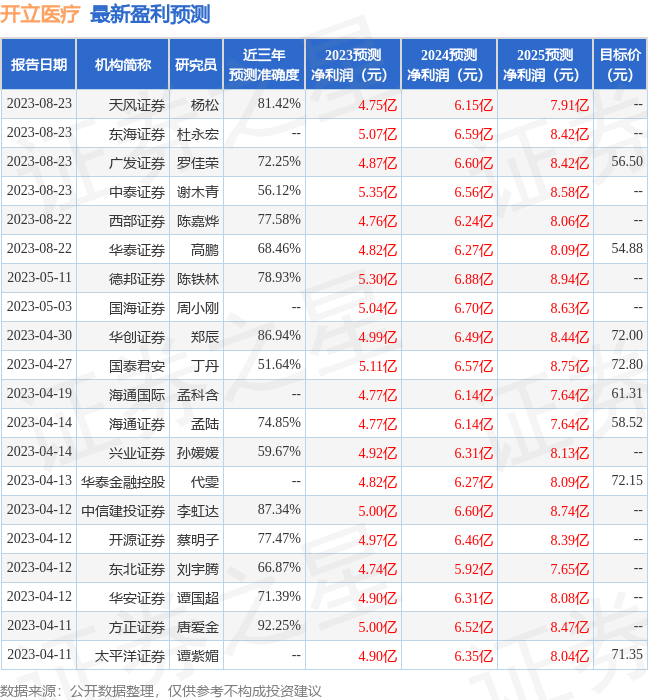
Task: Click researcher name 孙媛媛
Action: (x=198, y=453)
